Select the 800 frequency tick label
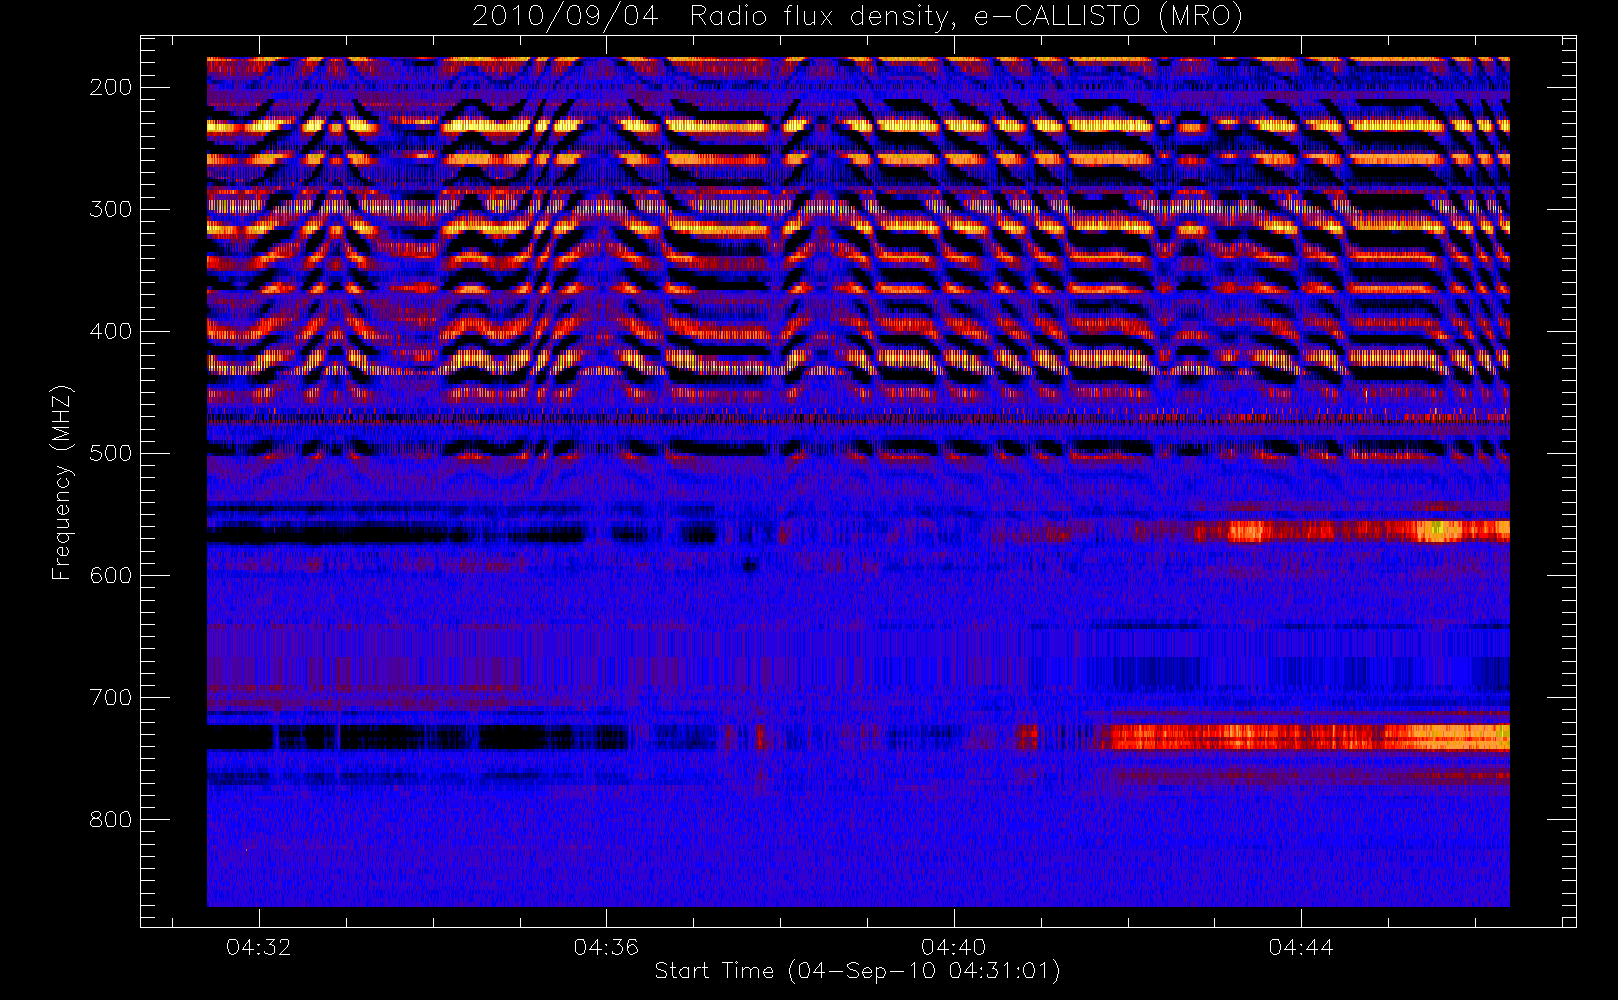 tap(111, 819)
